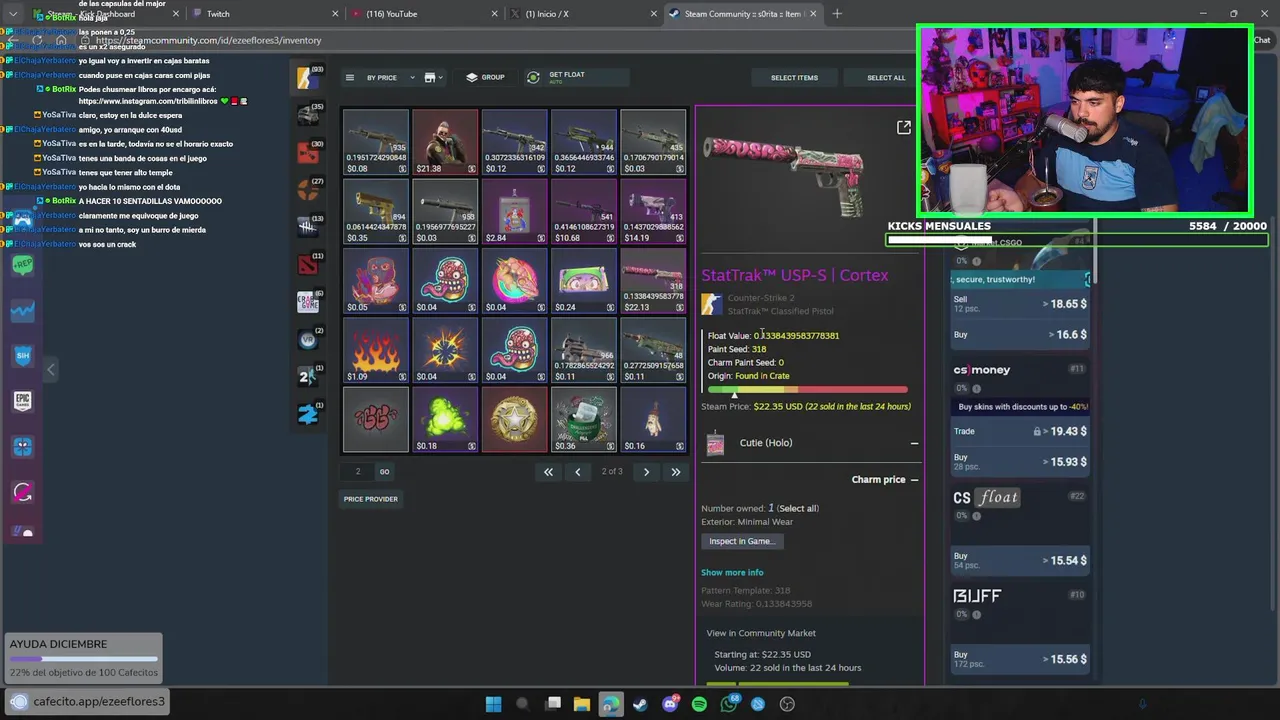Open the red game inventory with count 30
The height and width of the screenshot is (720, 1280).
click(x=308, y=152)
